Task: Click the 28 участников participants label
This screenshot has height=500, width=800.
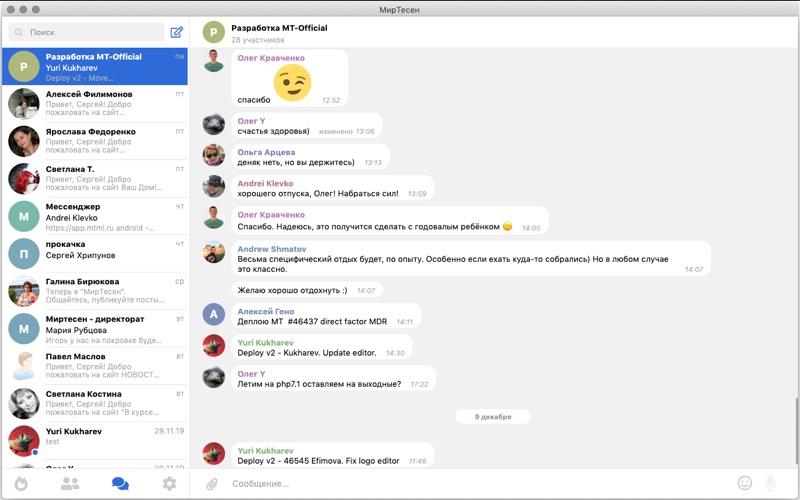Action: tap(258, 40)
